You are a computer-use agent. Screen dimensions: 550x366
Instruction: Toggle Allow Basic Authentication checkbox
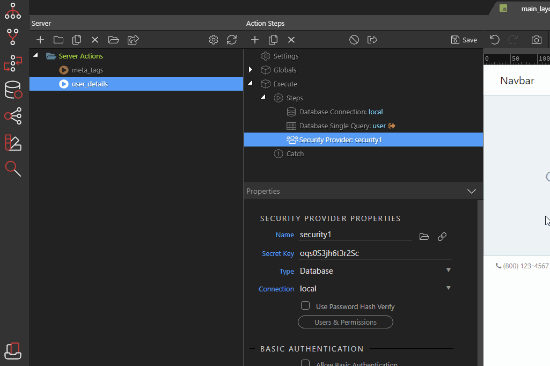(306, 362)
